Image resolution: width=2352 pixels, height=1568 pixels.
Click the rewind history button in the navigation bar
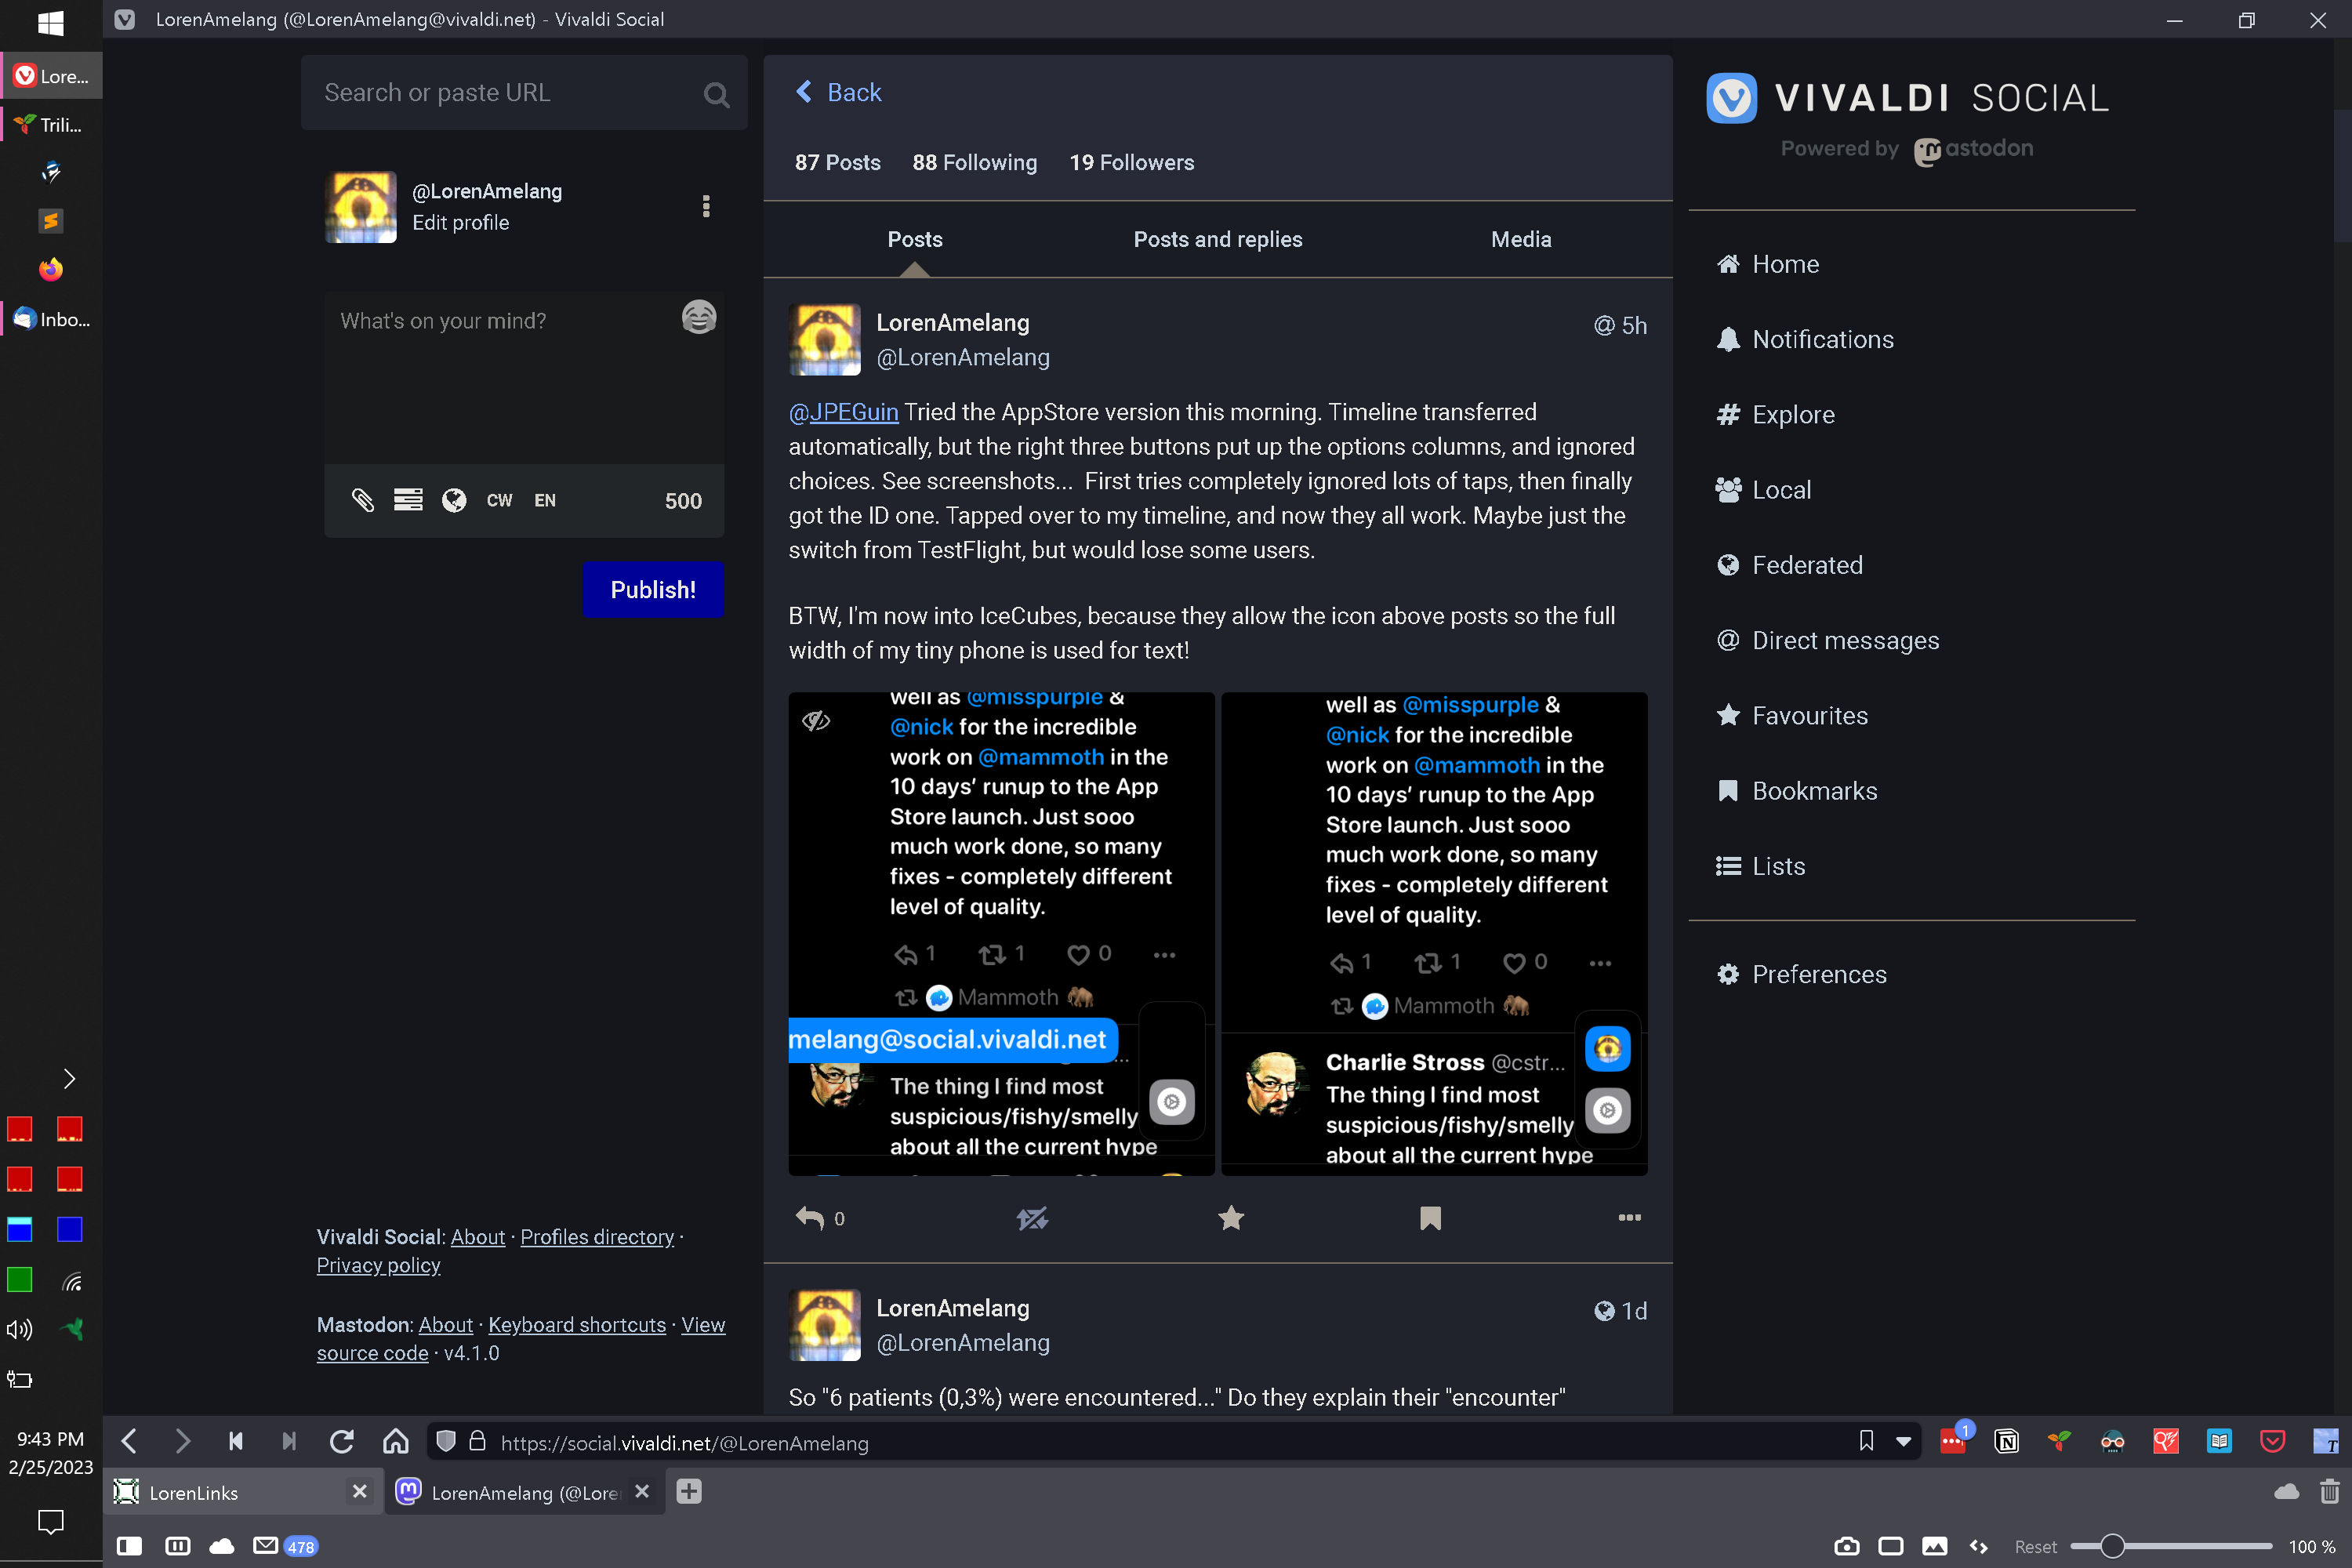(x=236, y=1442)
